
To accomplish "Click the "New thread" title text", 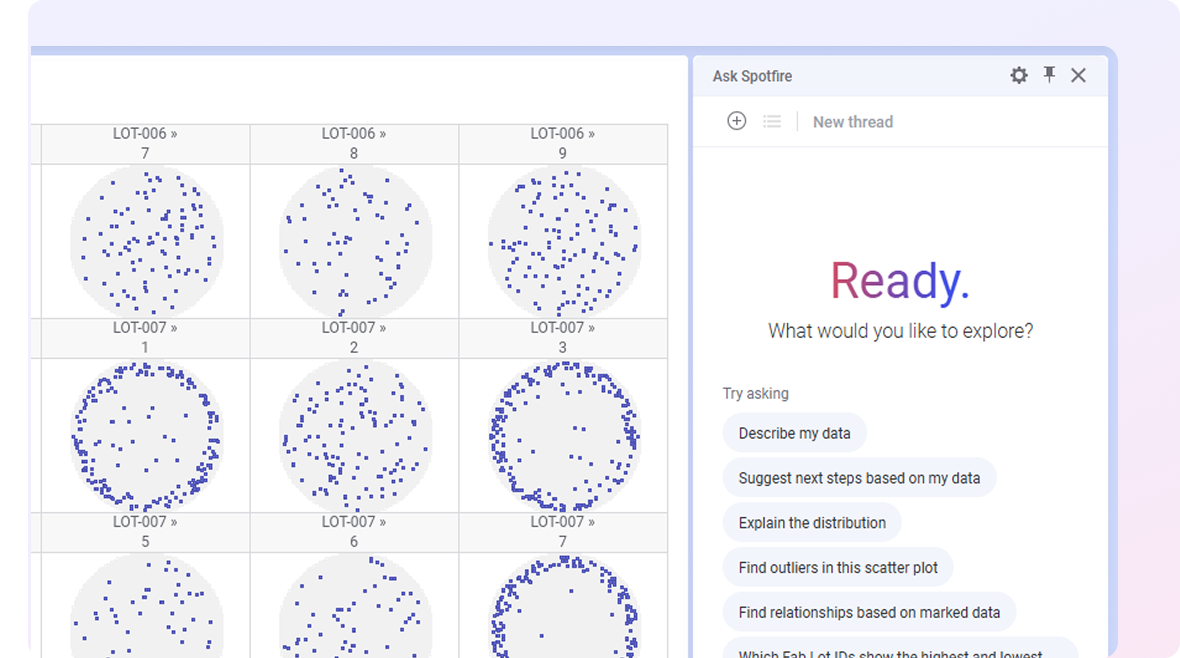I will pos(853,122).
